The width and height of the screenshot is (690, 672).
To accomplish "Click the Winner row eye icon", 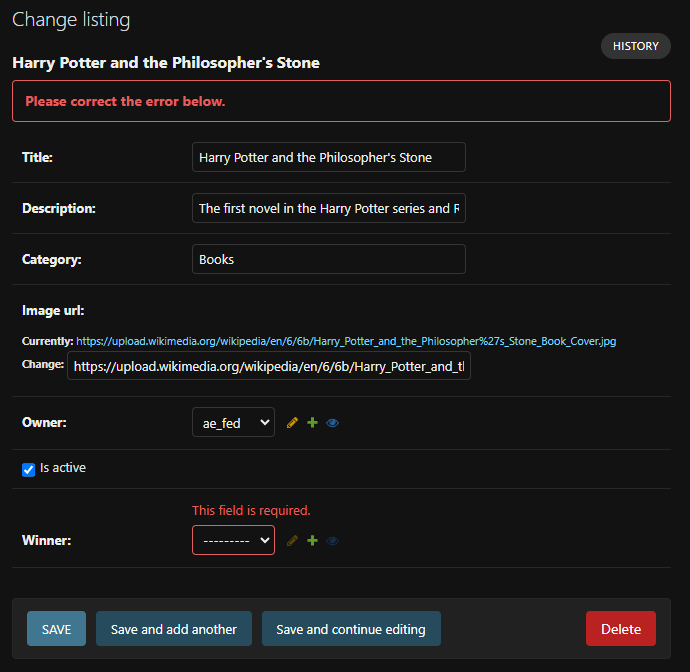I will point(332,541).
